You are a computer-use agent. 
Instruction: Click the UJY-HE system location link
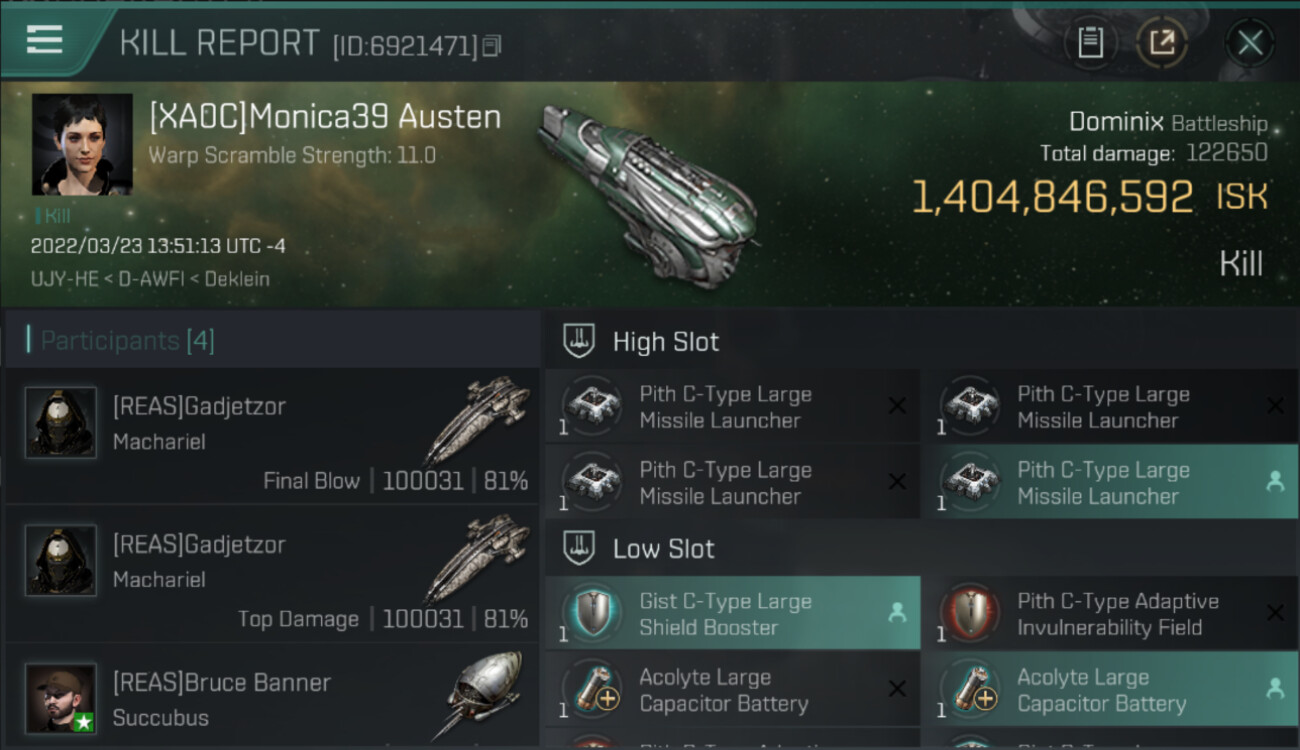pyautogui.click(x=64, y=279)
